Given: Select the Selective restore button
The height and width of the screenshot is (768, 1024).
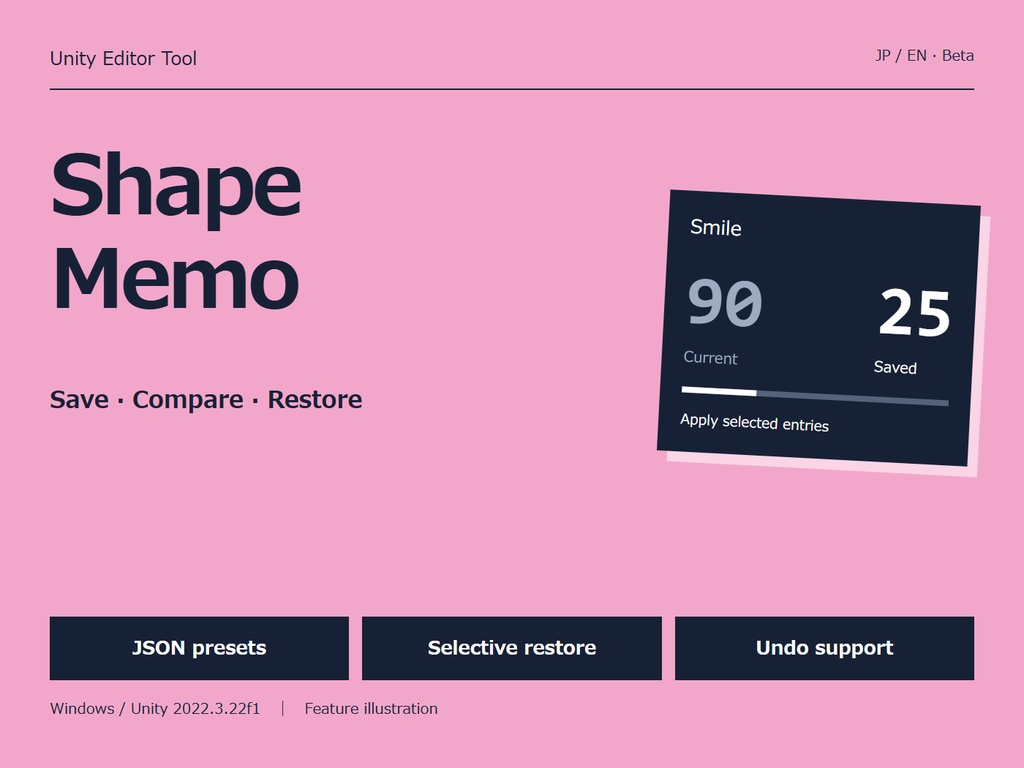Looking at the screenshot, I should click(511, 648).
